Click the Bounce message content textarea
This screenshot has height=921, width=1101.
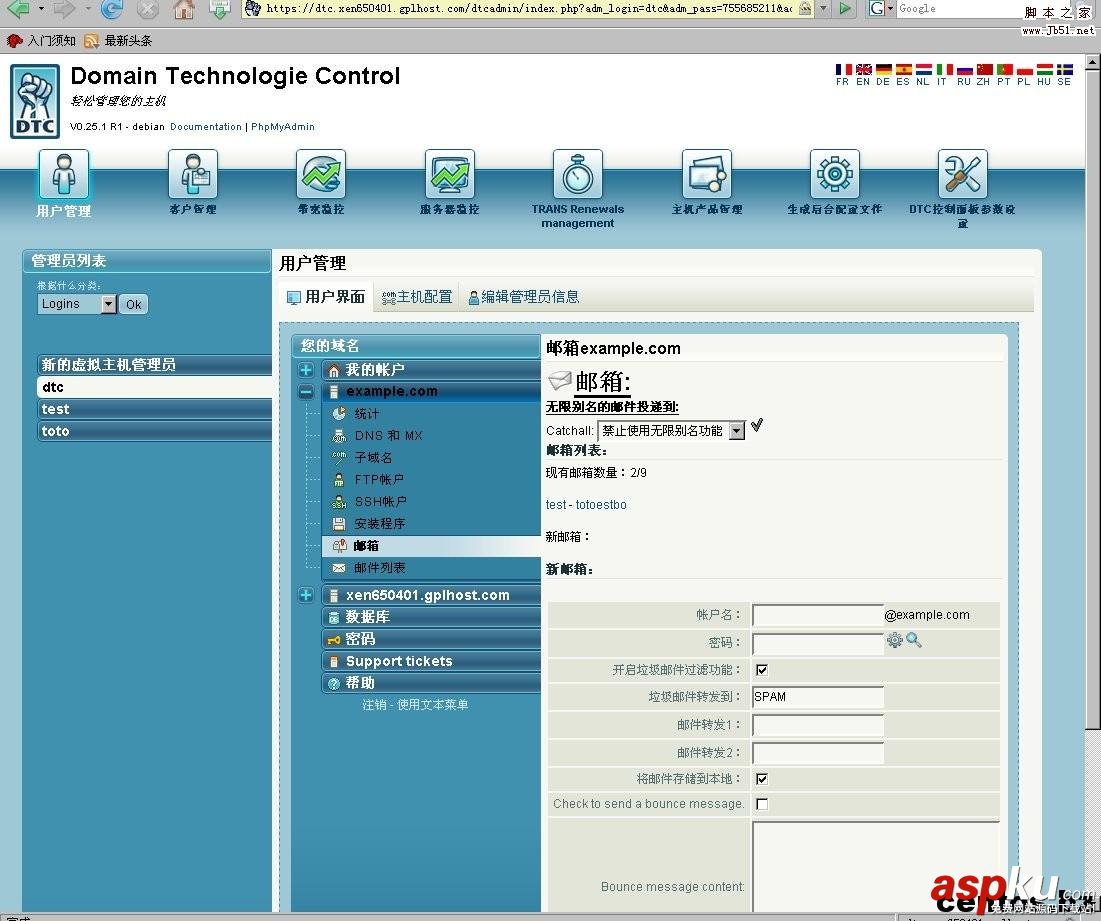[x=875, y=867]
